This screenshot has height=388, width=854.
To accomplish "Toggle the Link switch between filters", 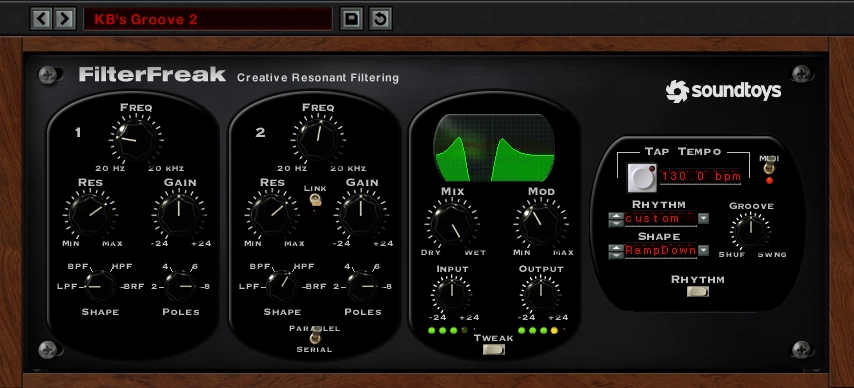I will point(315,200).
